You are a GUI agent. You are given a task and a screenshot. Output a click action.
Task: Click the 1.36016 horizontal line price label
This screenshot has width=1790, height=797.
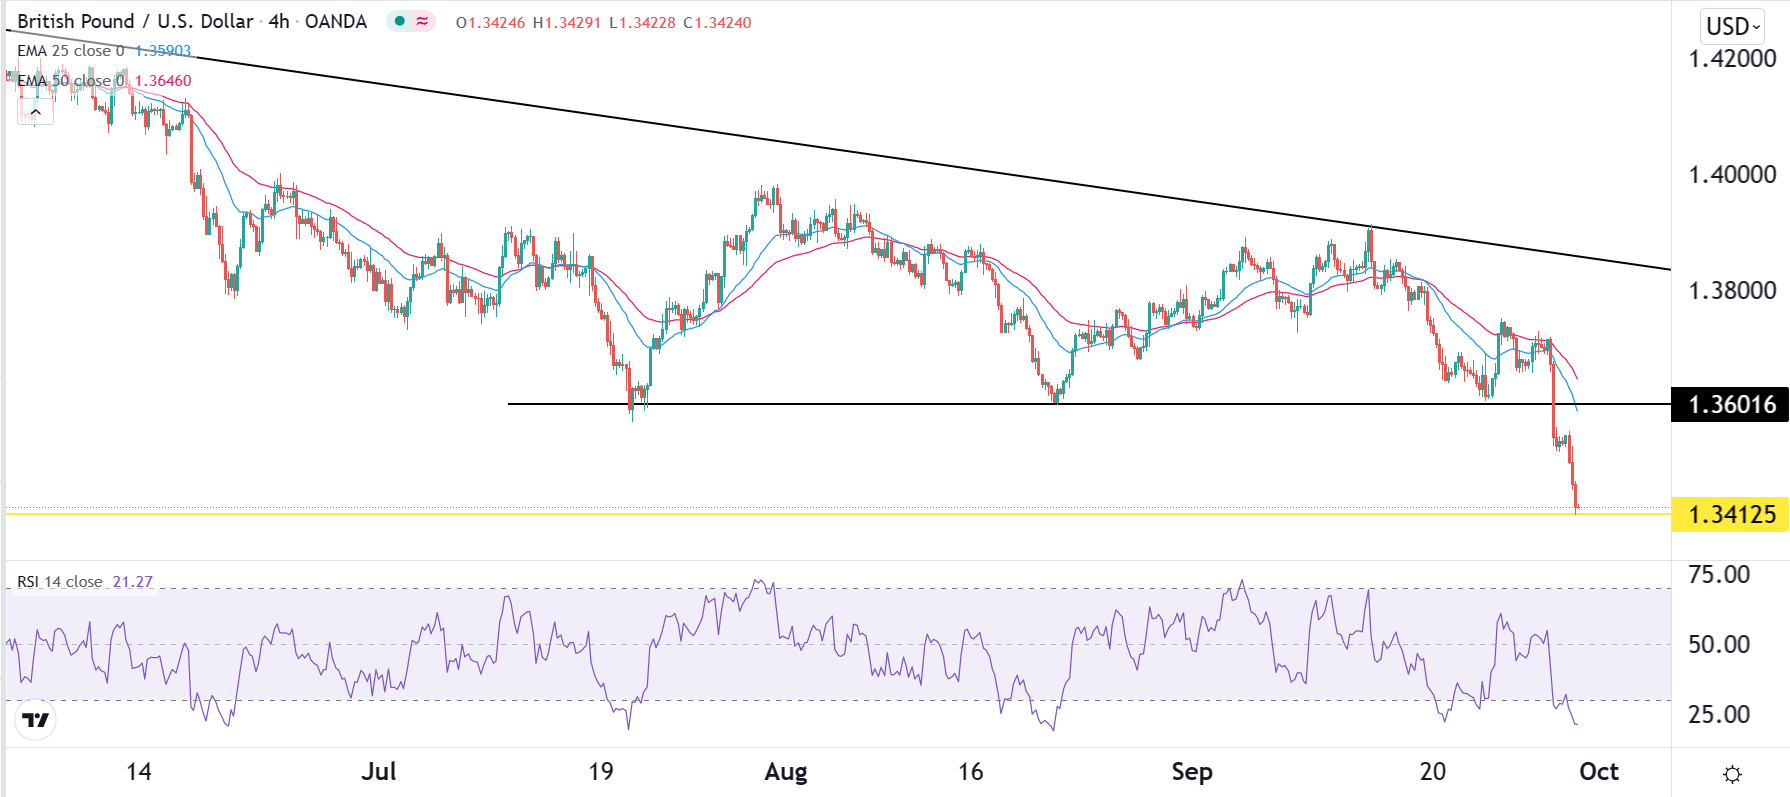(x=1731, y=405)
